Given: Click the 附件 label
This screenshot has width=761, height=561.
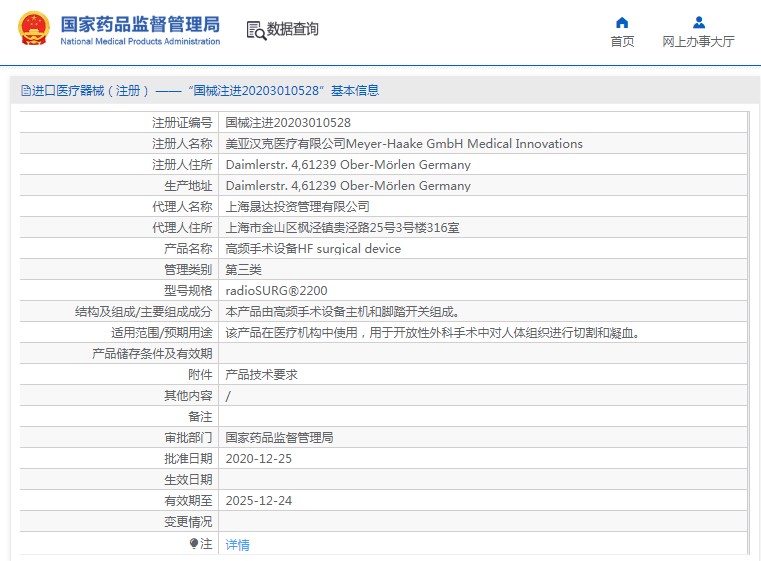Looking at the screenshot, I should pyautogui.click(x=200, y=374).
